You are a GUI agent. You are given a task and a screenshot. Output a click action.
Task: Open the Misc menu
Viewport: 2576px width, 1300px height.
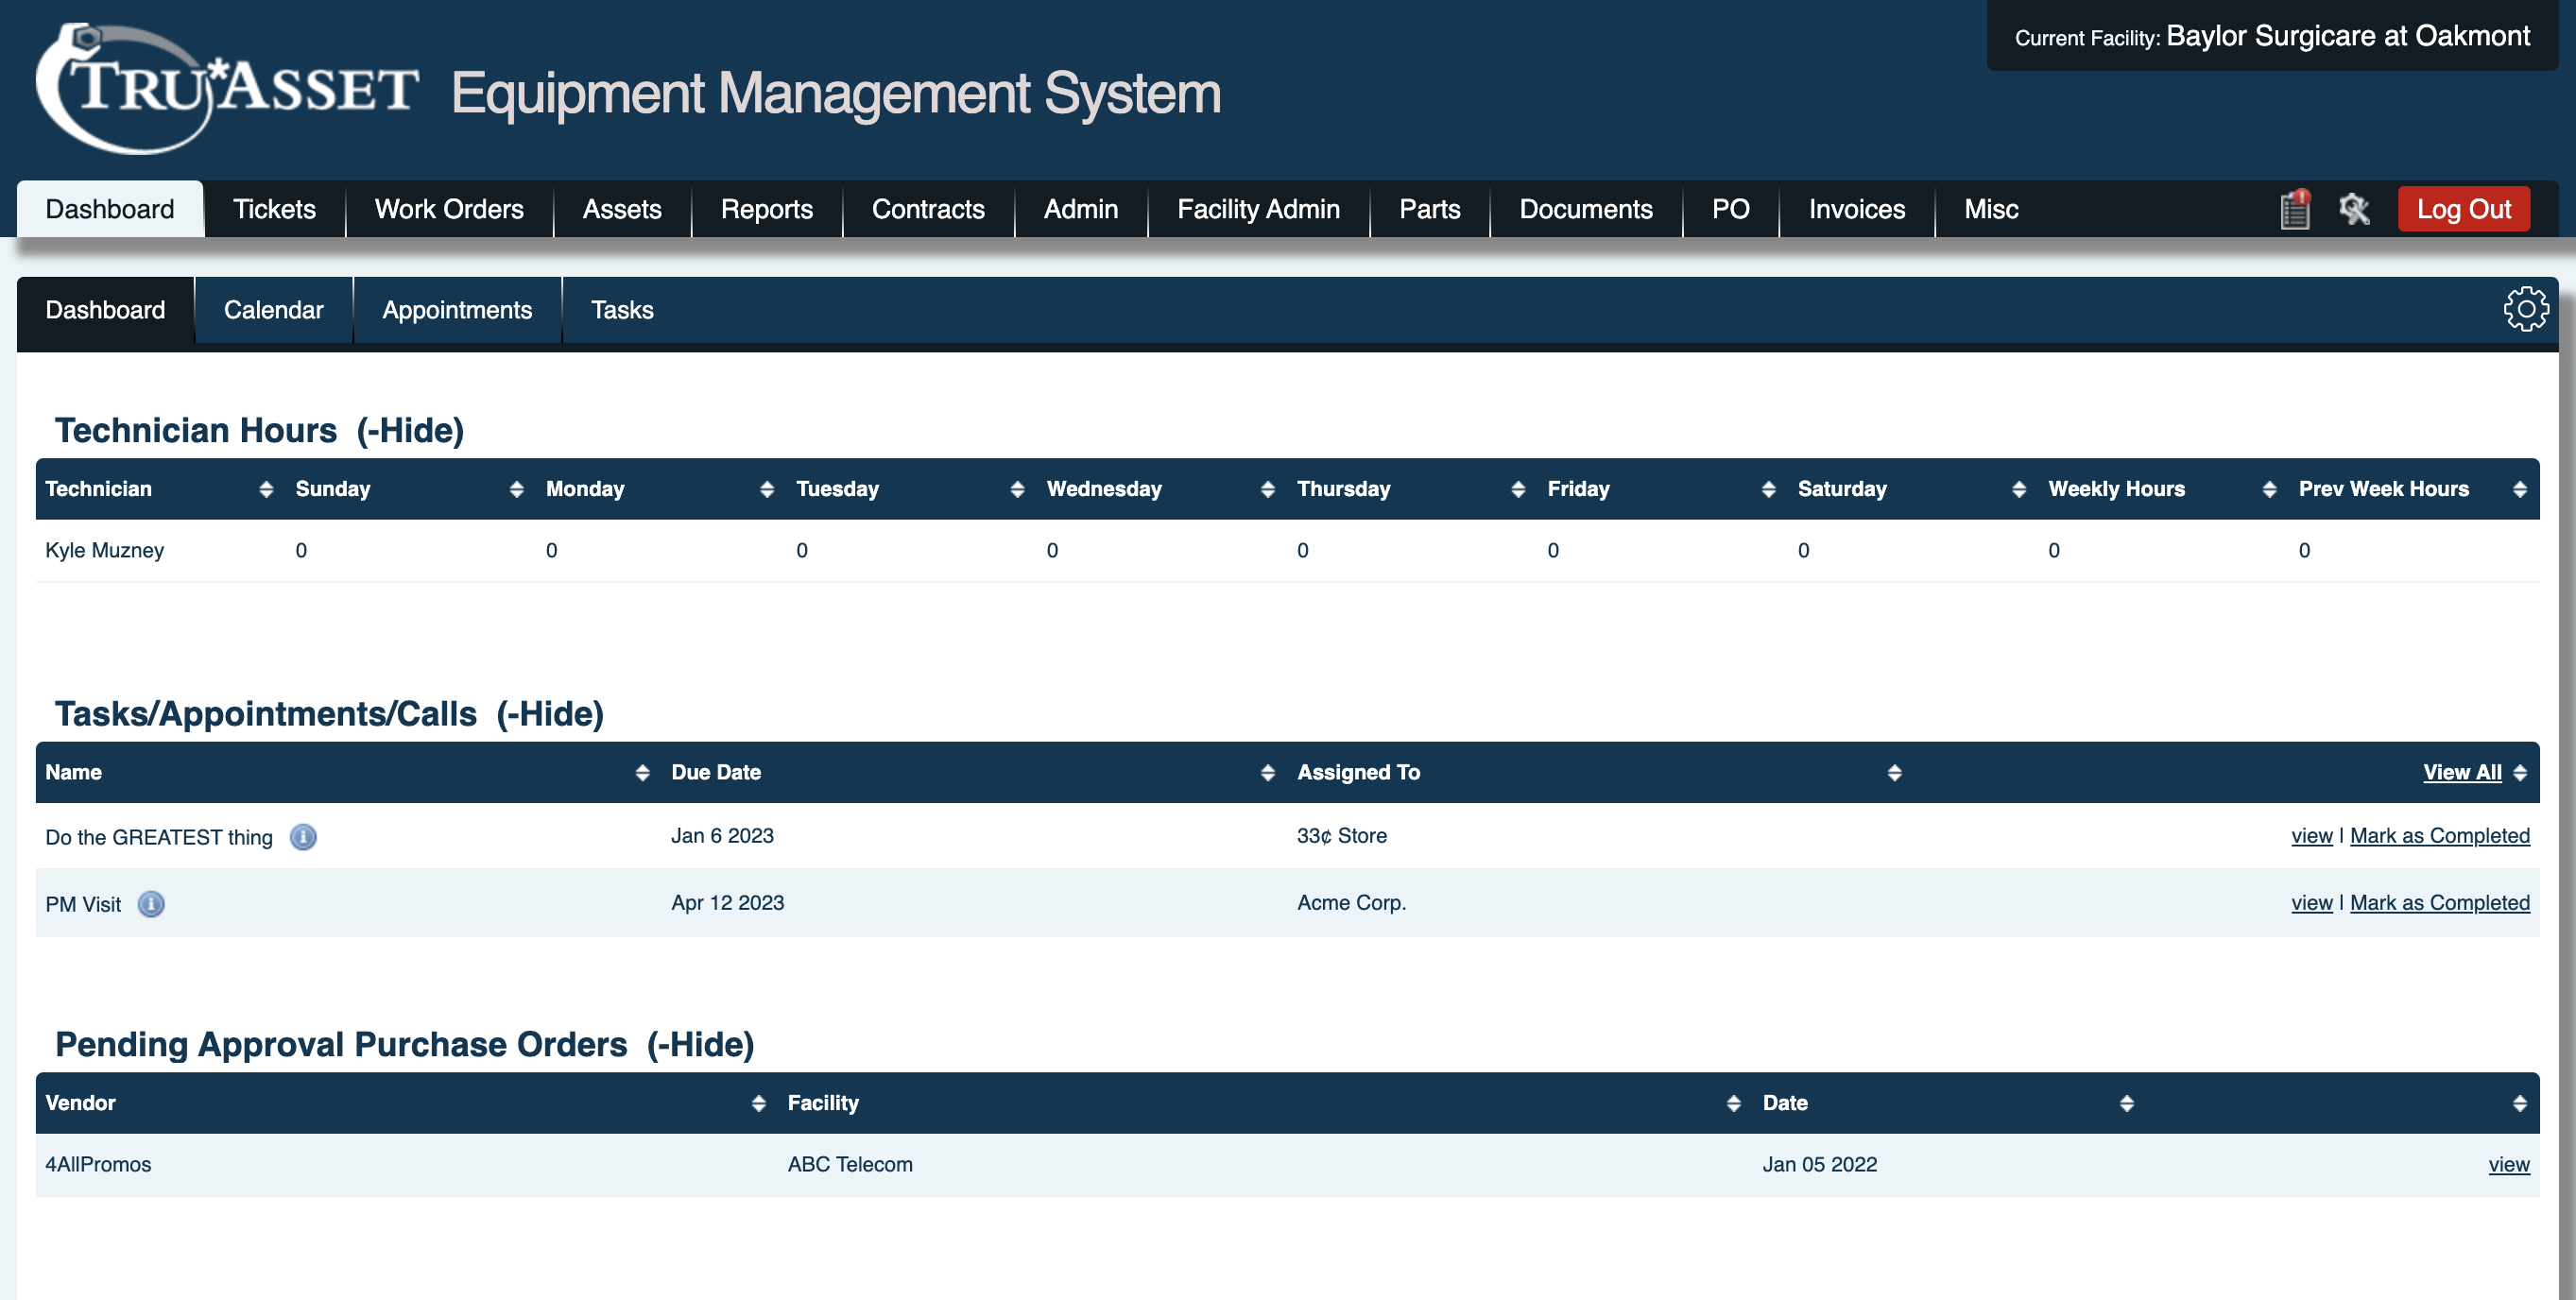1991,209
